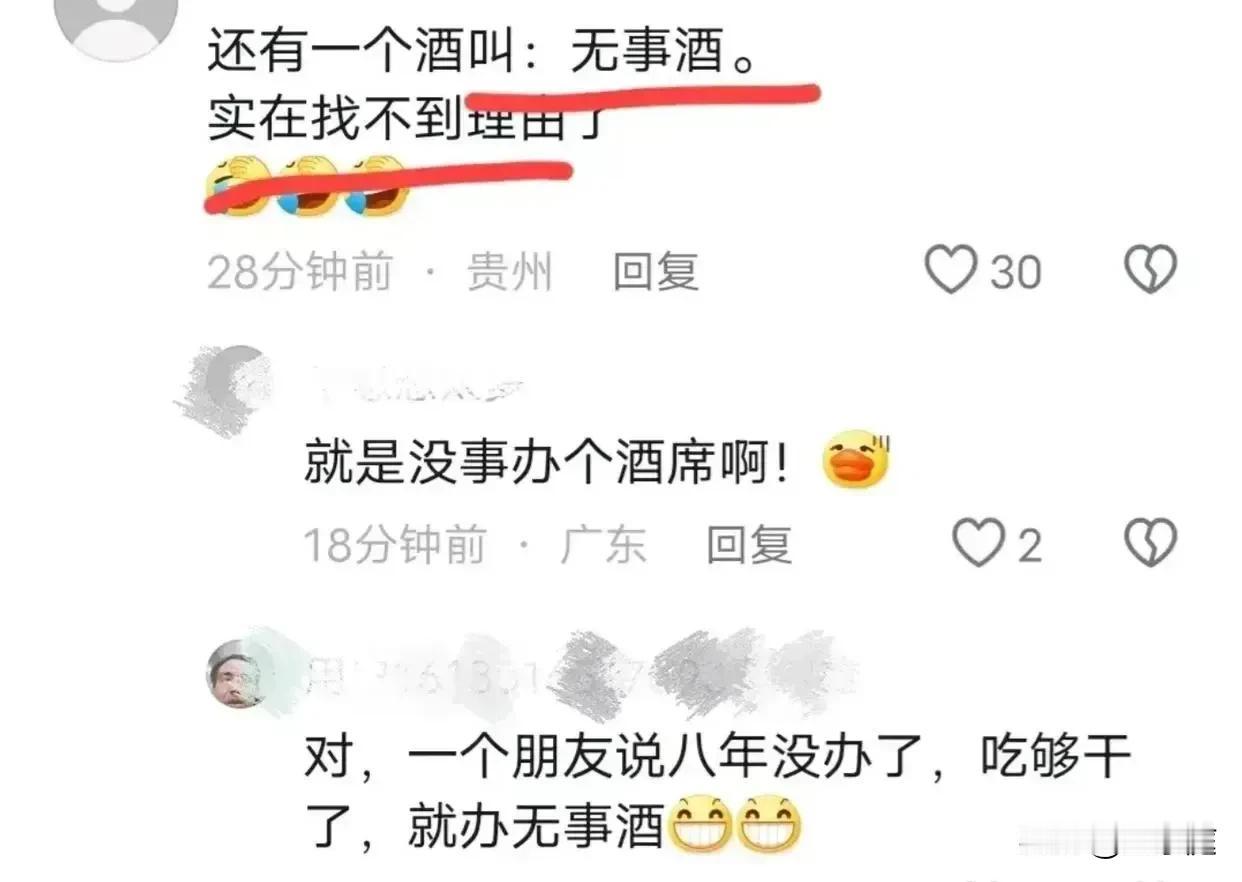
Task: Reply to the comment posted 28分钟前
Action: coord(655,271)
